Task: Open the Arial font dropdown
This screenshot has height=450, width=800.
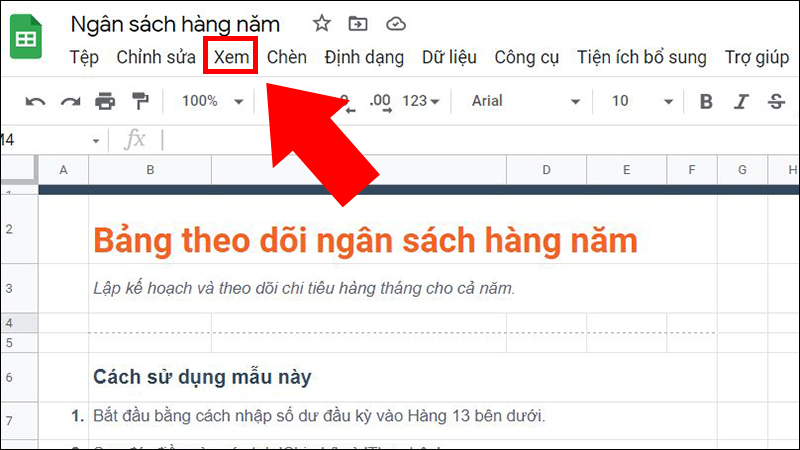Action: point(525,101)
